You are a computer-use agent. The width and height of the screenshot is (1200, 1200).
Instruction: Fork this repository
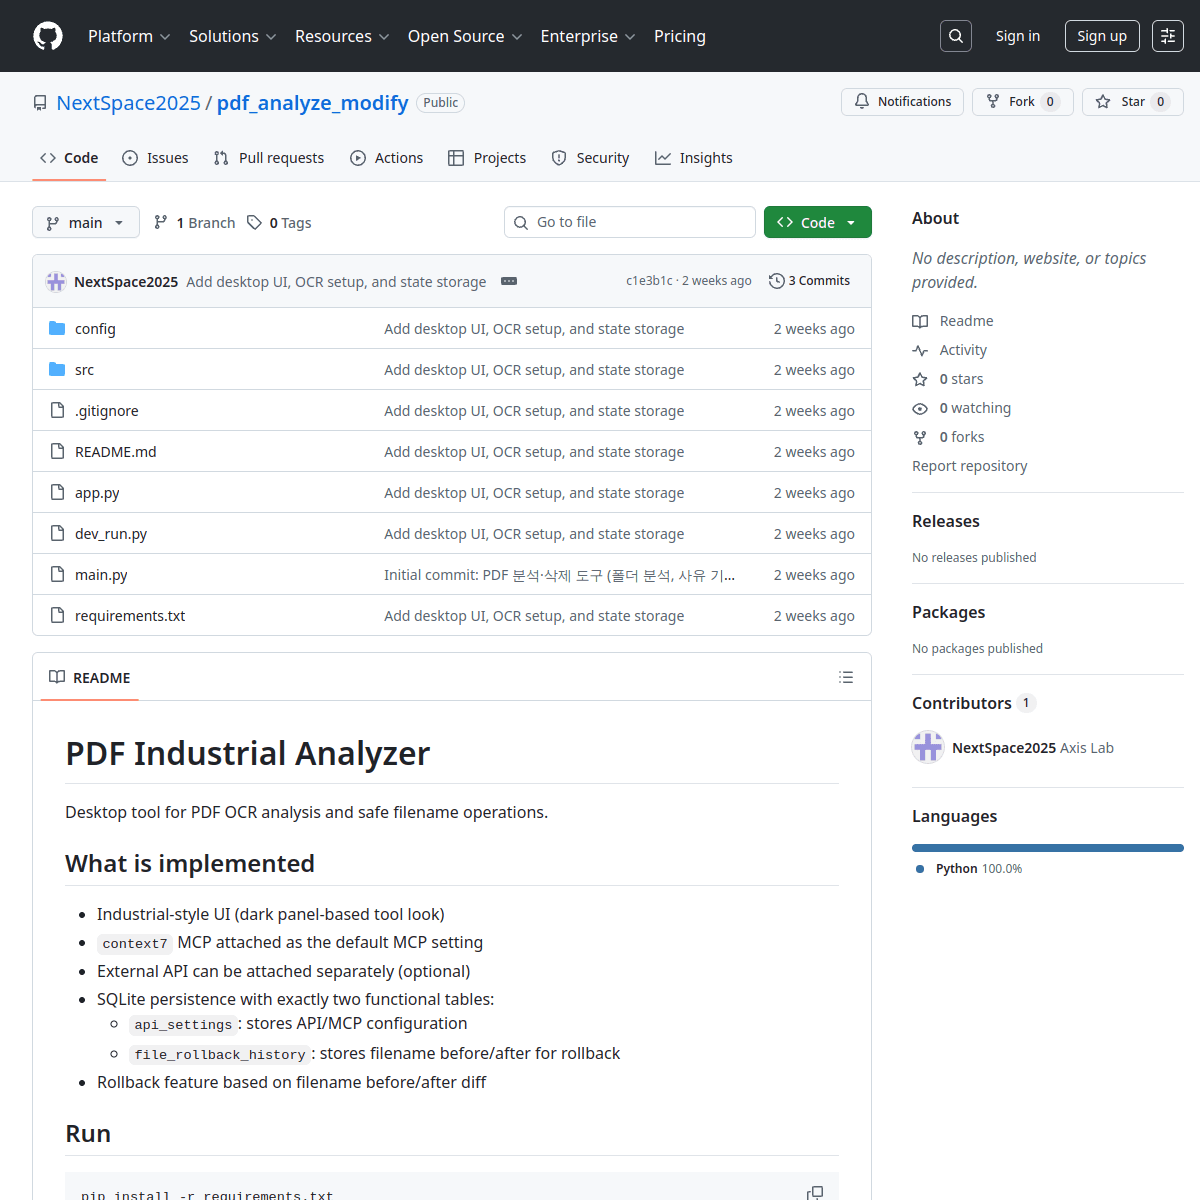pyautogui.click(x=1023, y=102)
